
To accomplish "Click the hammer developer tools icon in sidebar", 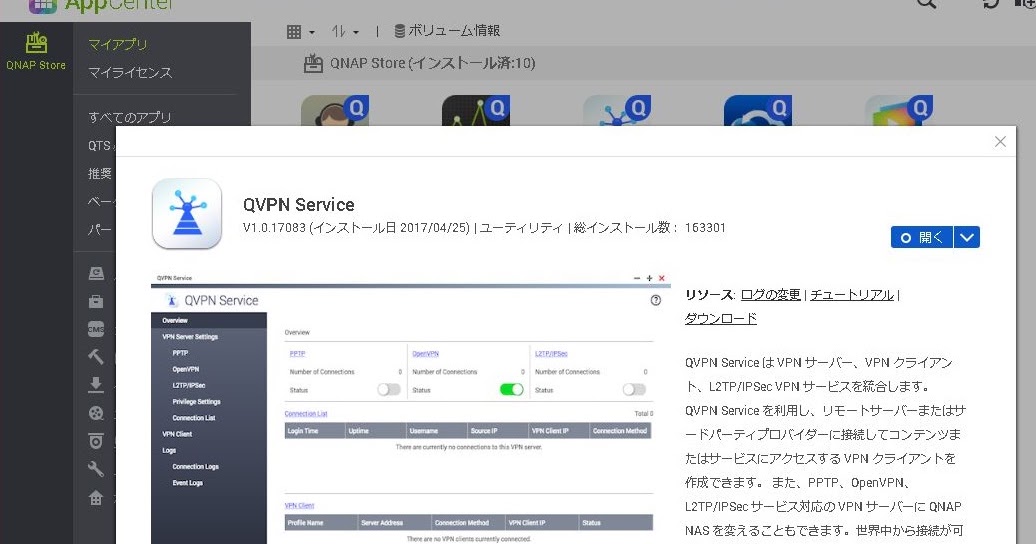I will click(96, 357).
